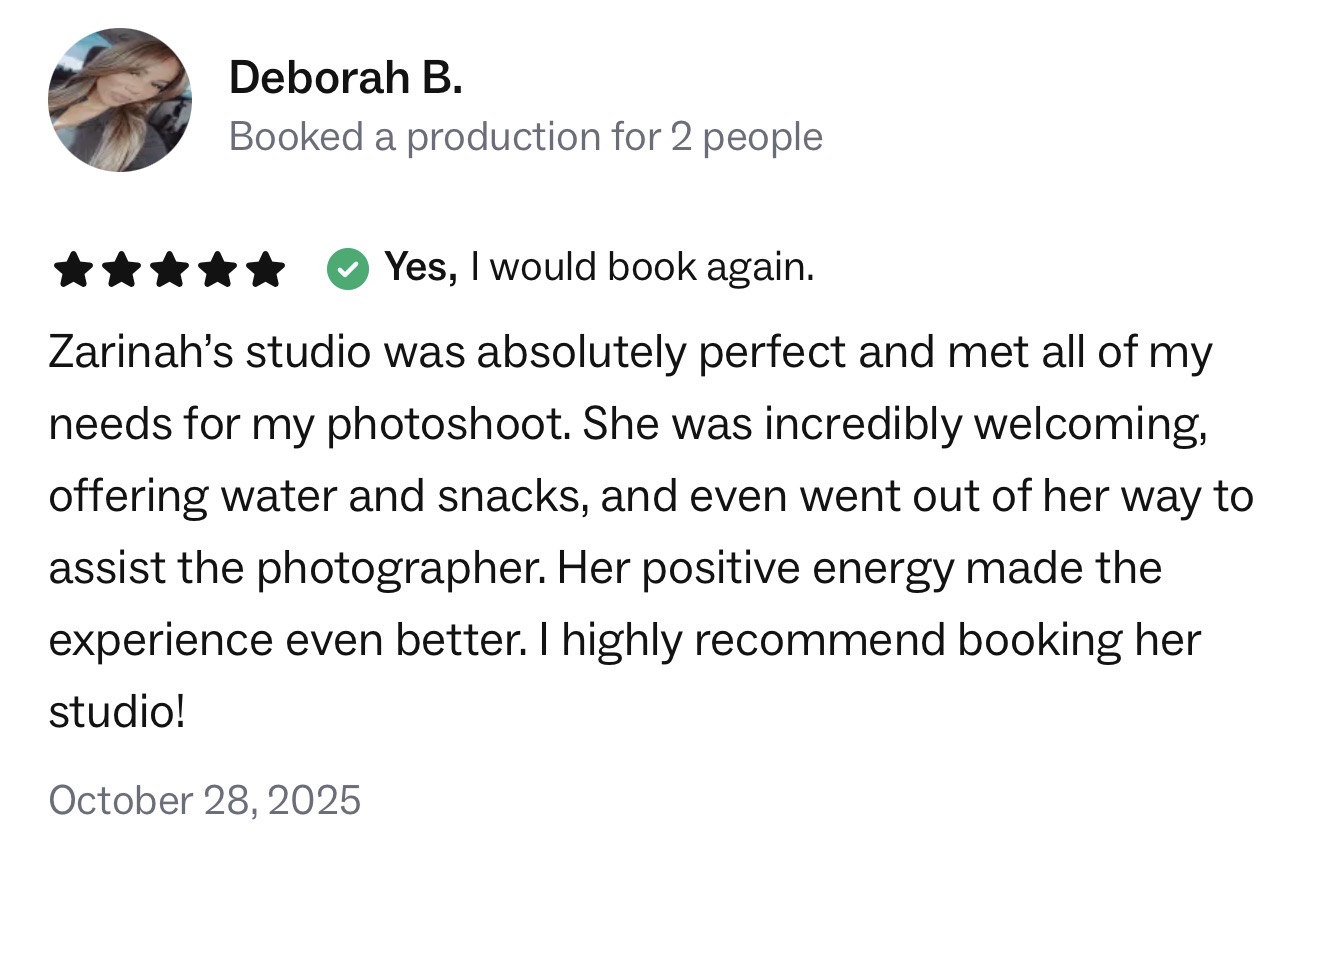Screen dimensions: 1320x956
Task: Click the bold "Yes," label
Action: point(420,267)
